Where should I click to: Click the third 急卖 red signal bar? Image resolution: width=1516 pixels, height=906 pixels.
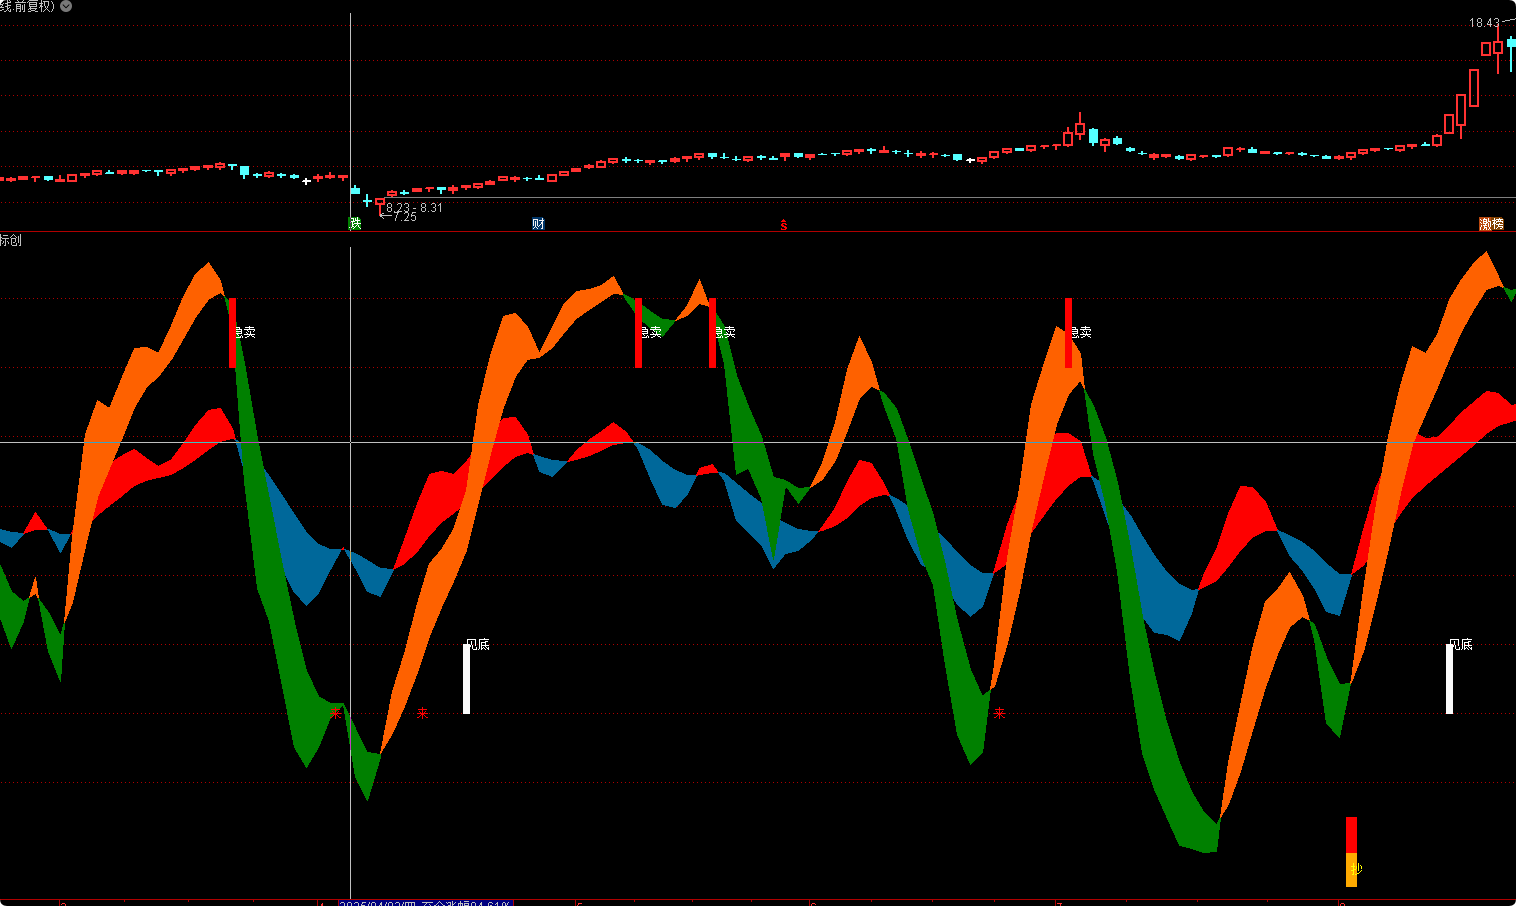(712, 332)
